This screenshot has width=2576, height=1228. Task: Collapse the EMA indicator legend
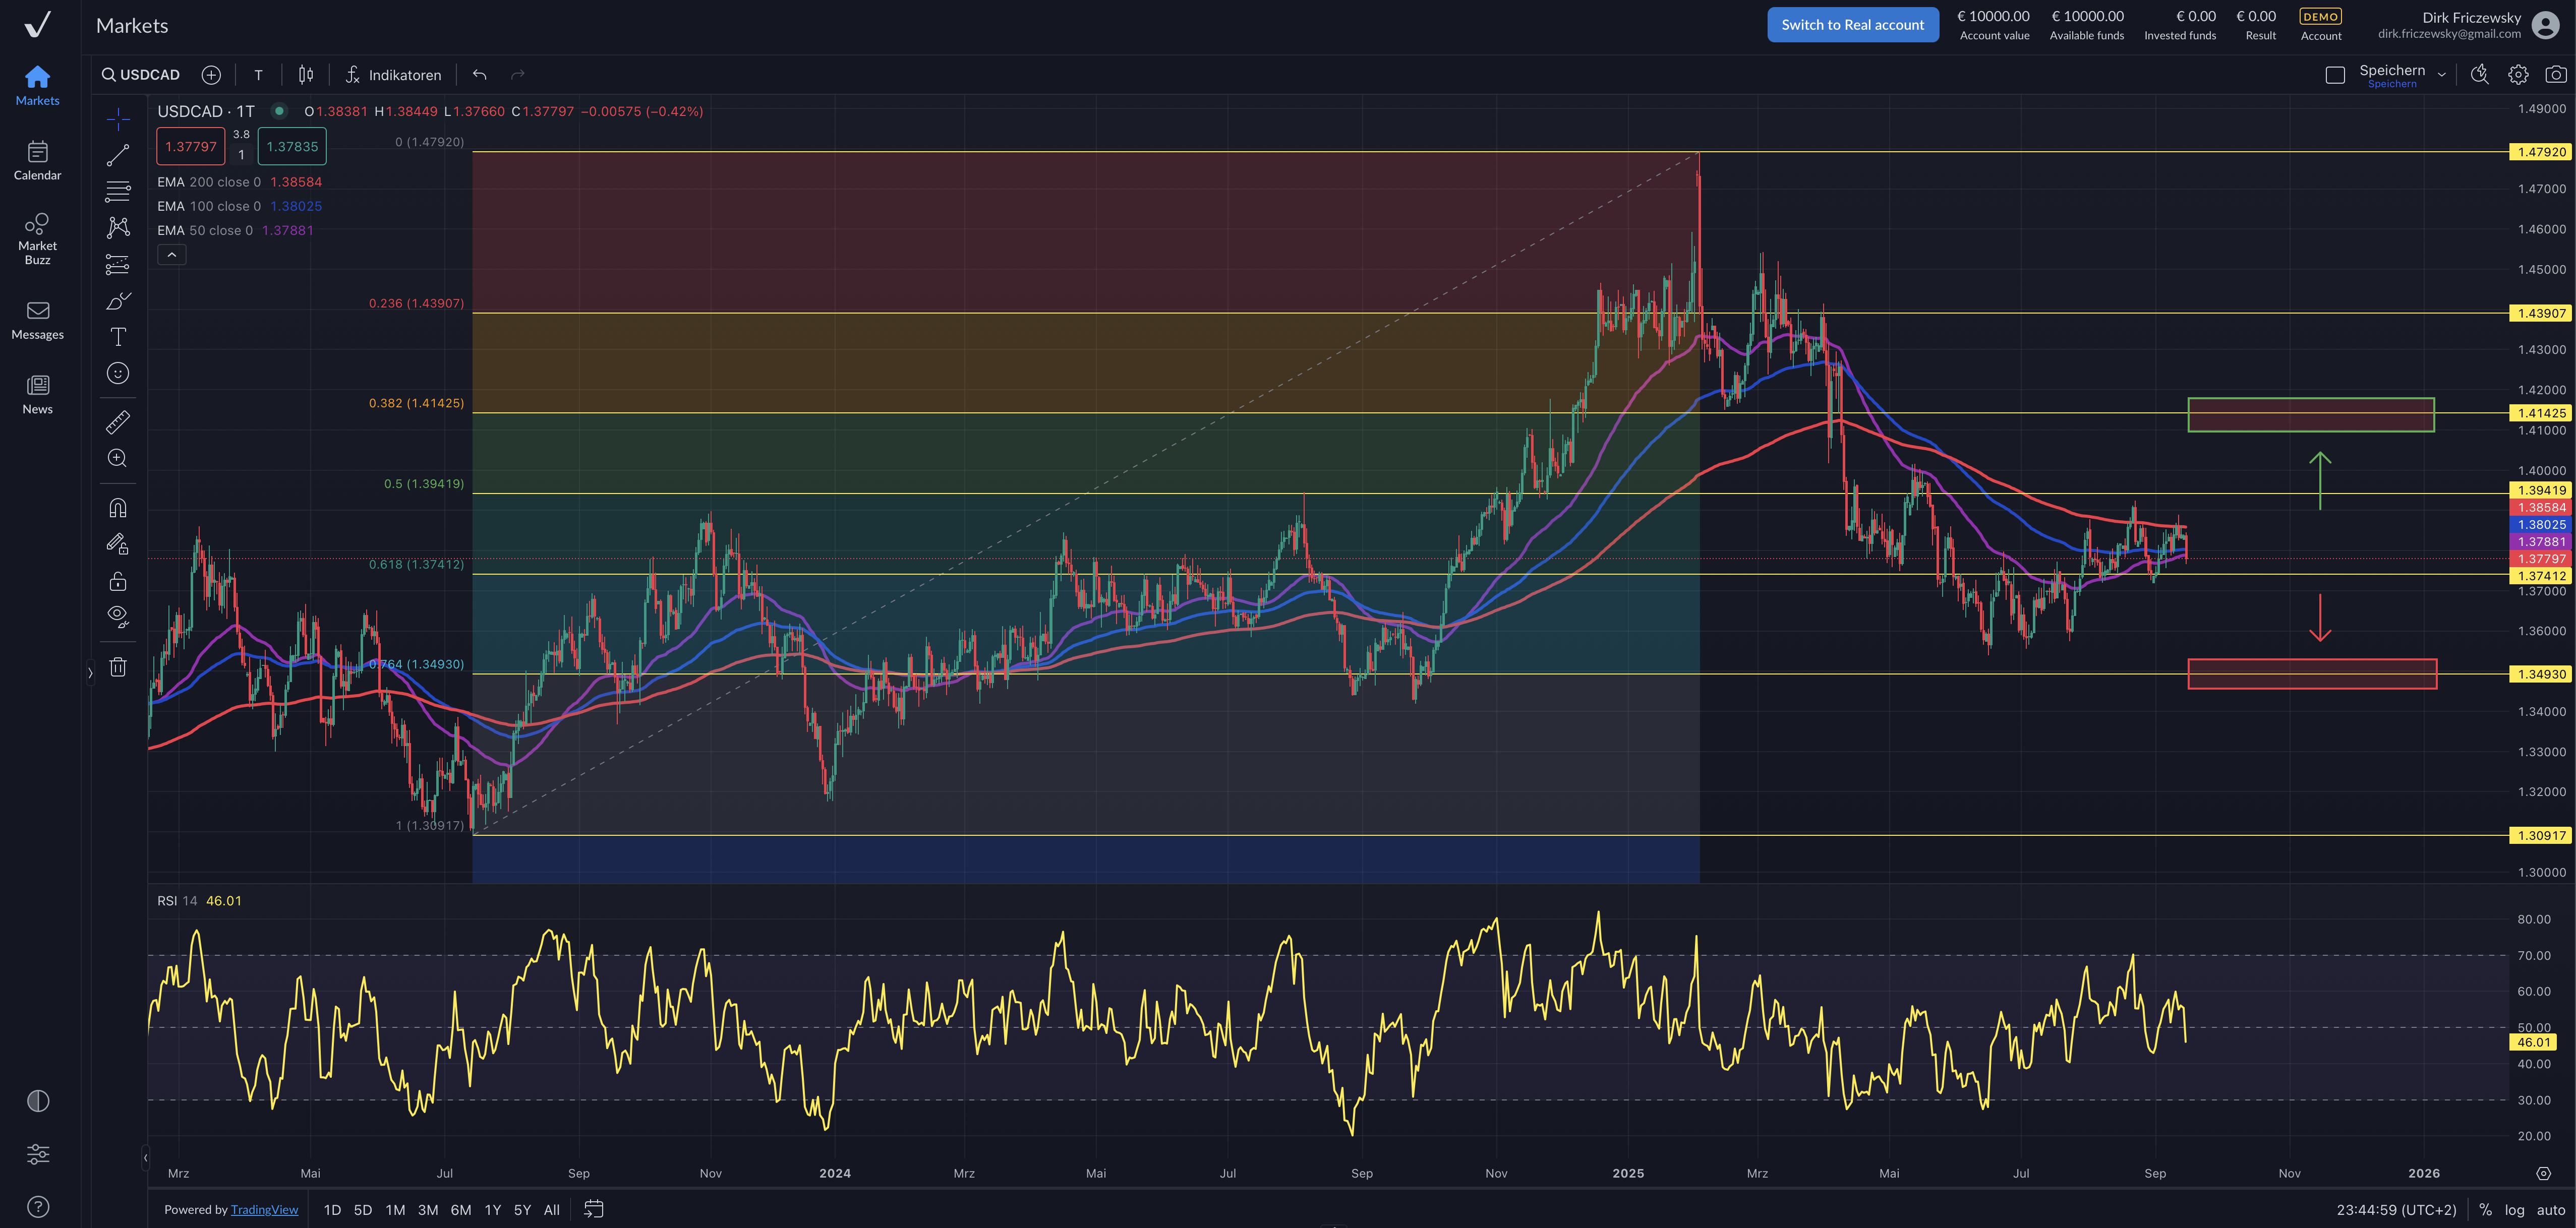click(x=171, y=254)
